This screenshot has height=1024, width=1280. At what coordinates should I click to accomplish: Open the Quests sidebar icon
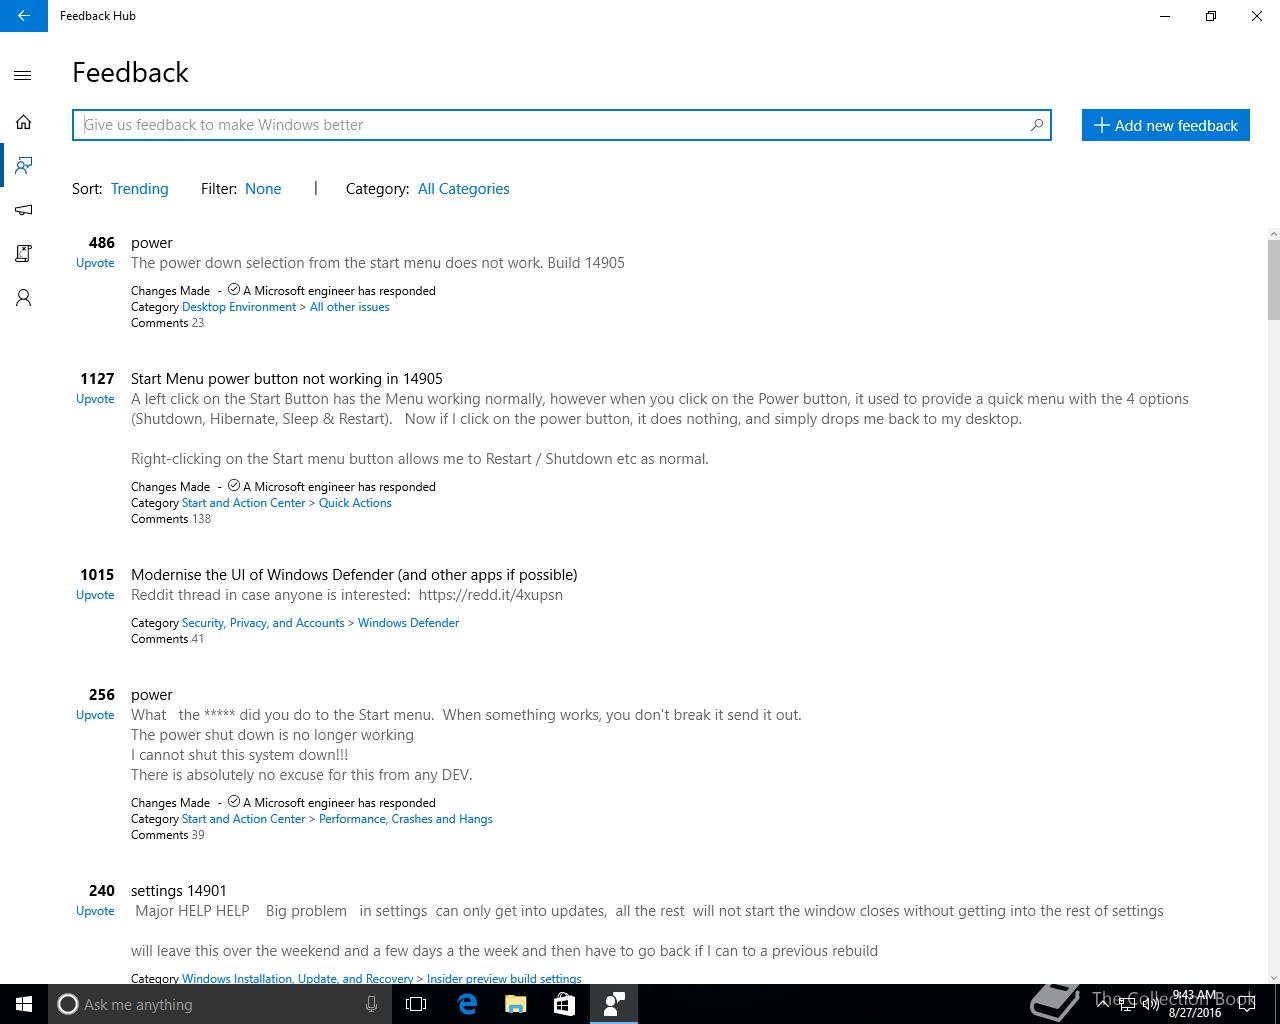click(x=23, y=253)
